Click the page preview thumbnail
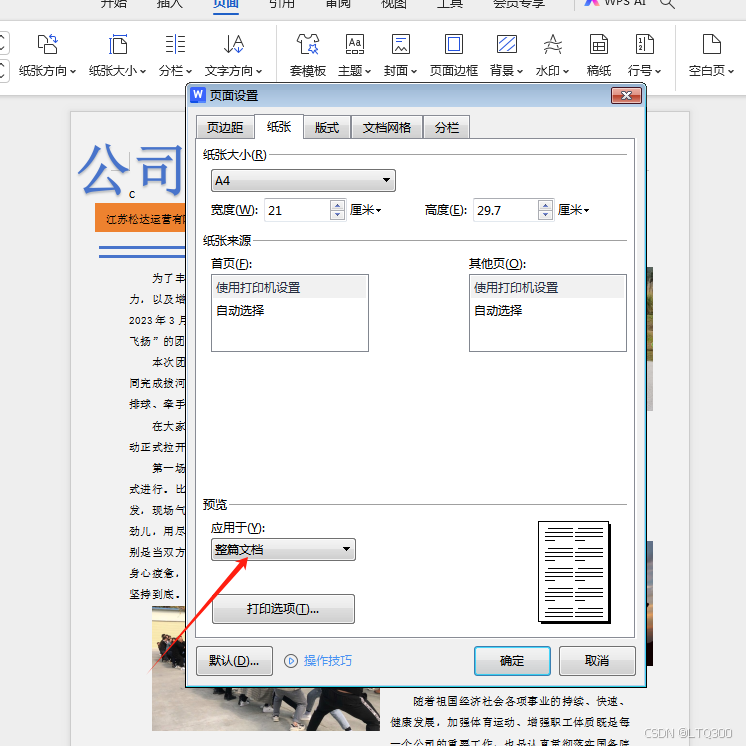746x746 pixels. [574, 572]
